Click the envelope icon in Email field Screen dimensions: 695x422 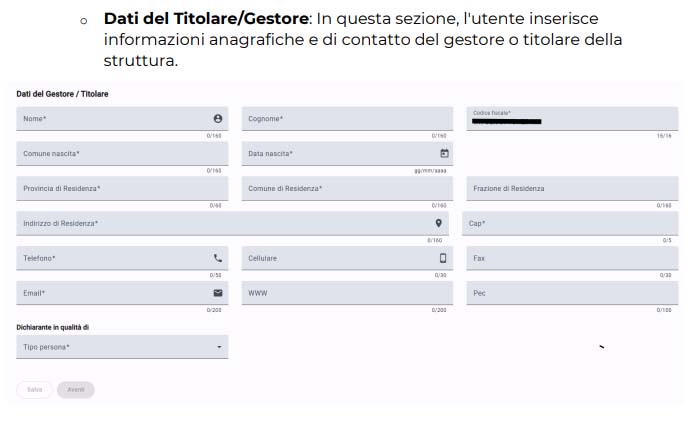coord(218,293)
